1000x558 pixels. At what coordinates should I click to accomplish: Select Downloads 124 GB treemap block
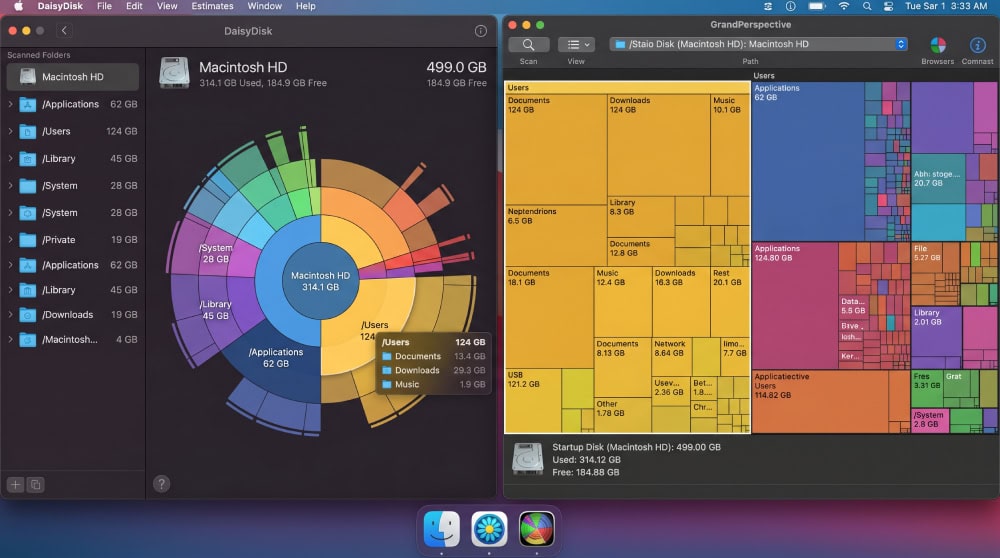(659, 145)
